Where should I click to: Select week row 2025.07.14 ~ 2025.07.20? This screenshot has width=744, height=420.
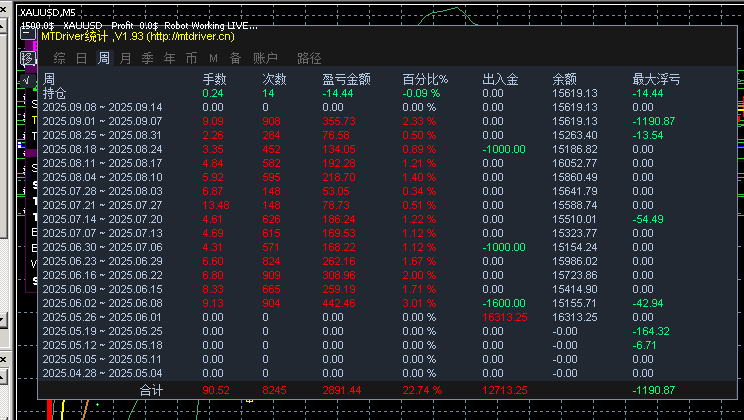point(102,219)
